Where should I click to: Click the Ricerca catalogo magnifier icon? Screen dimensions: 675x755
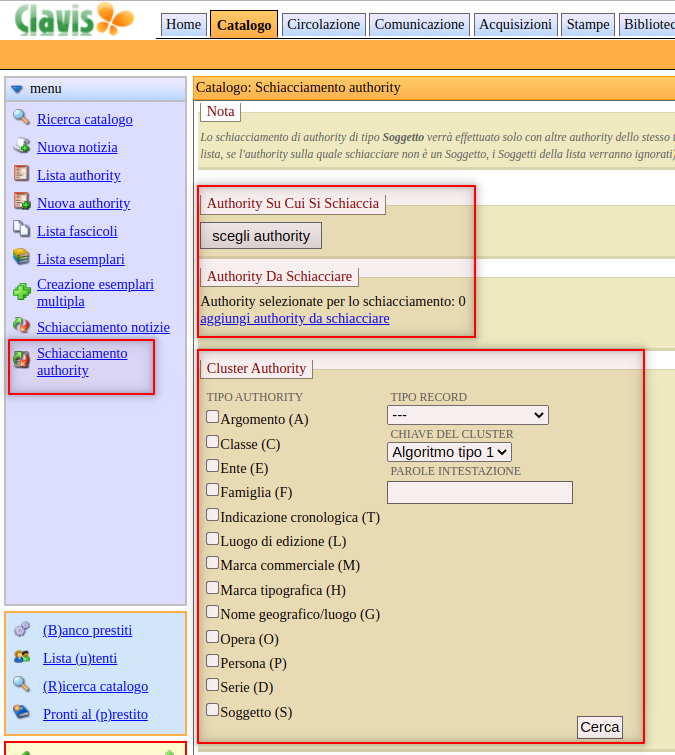tap(21, 118)
